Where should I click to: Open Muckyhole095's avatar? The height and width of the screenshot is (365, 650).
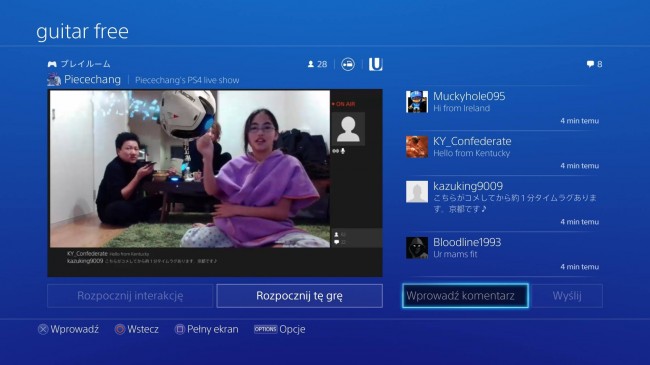[x=417, y=102]
